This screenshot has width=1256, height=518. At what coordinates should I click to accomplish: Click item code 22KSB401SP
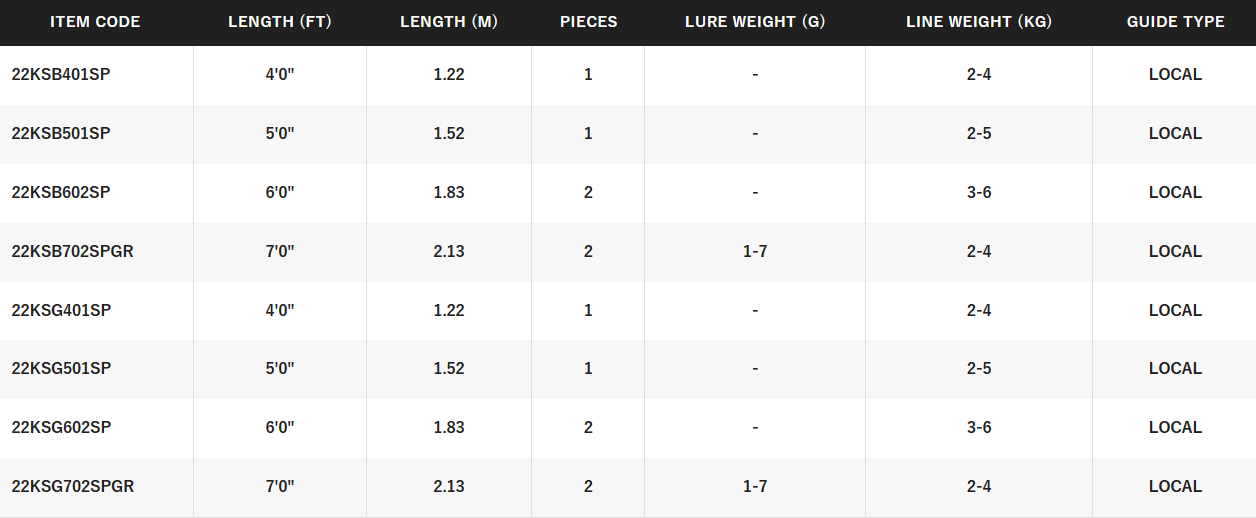[61, 75]
